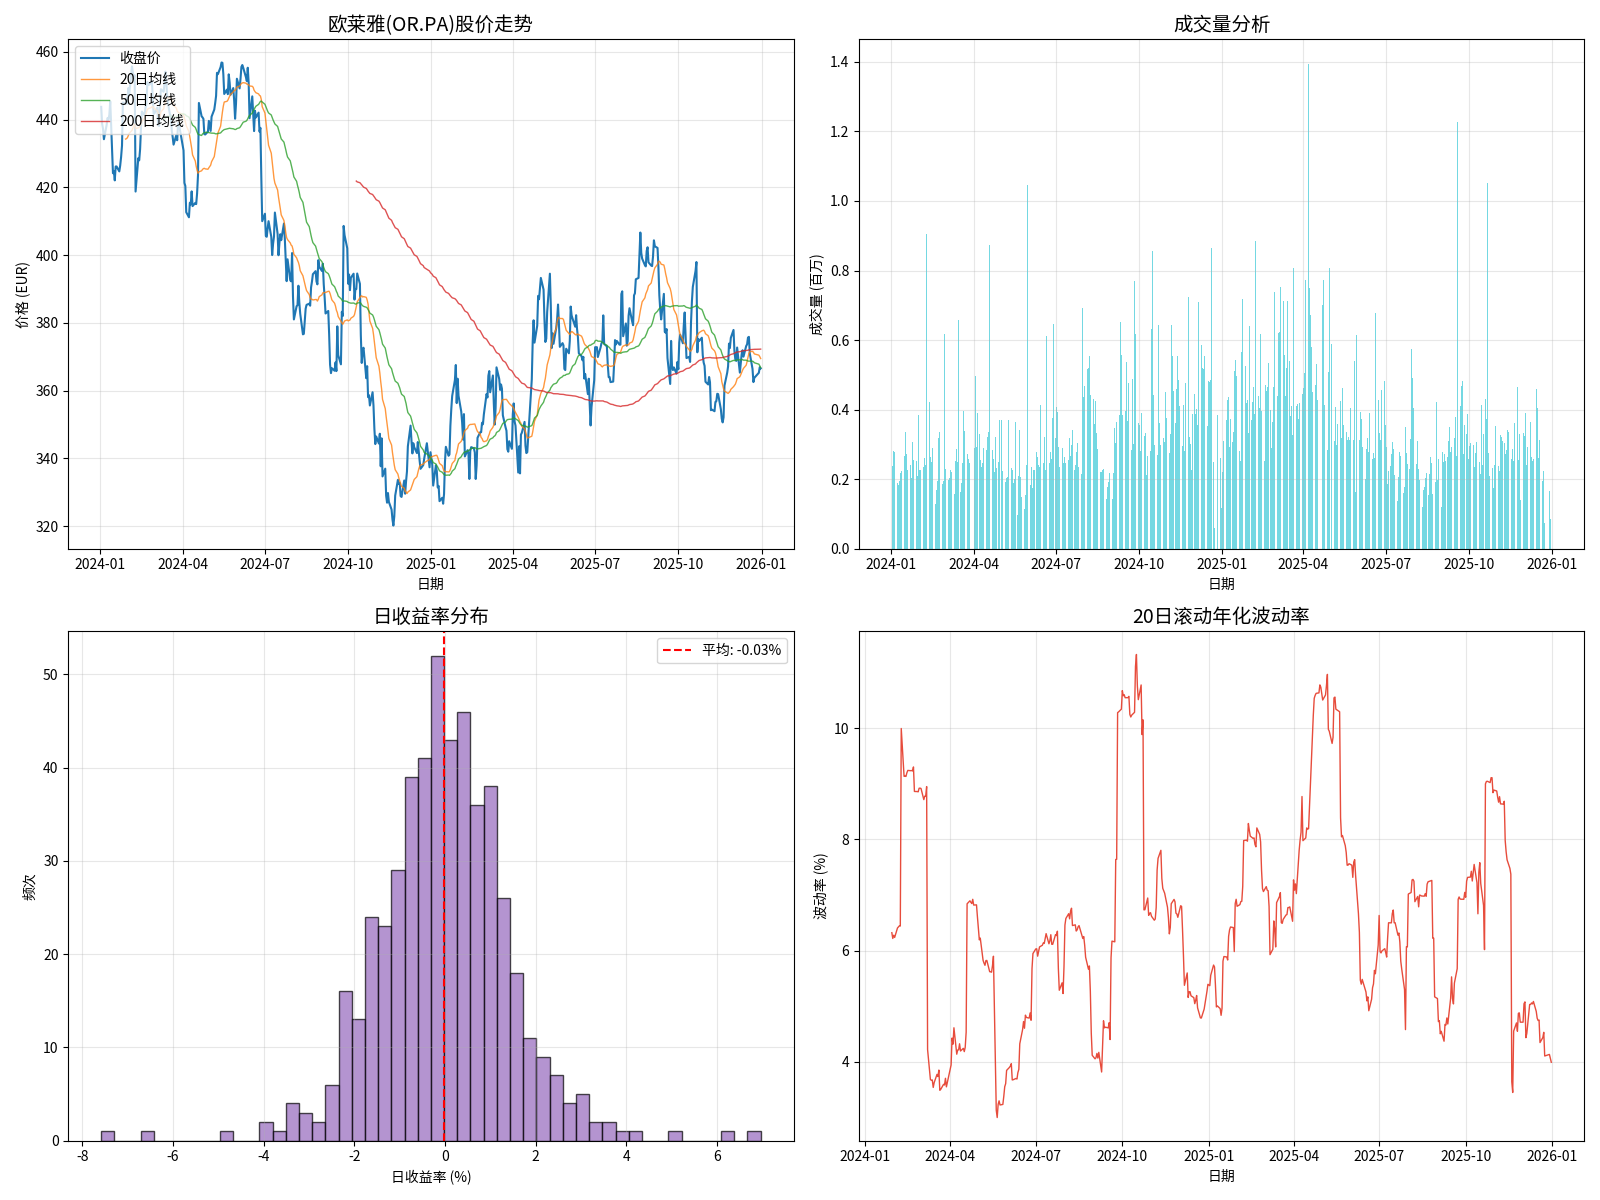
Task: Click the 成交量分析 chart title
Action: tap(1221, 24)
